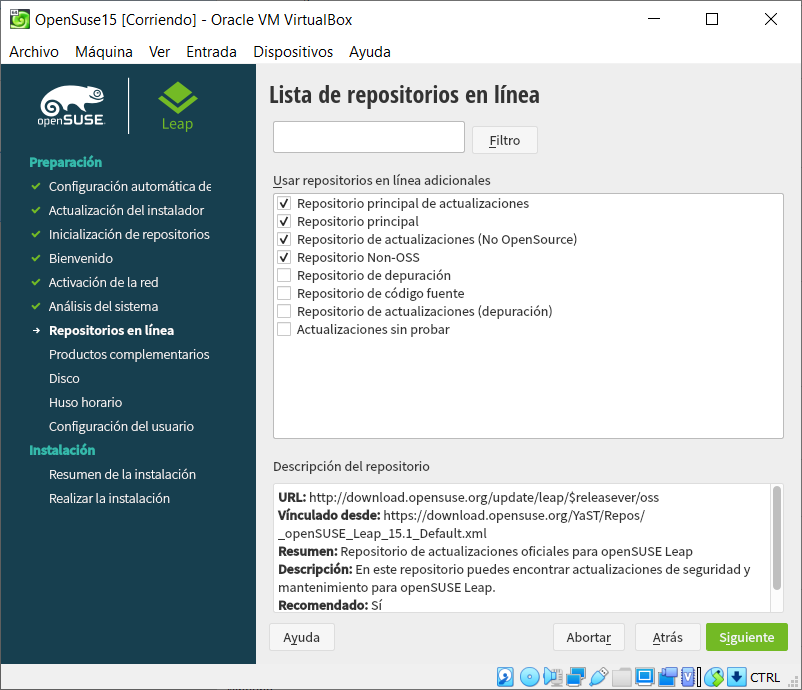Click 'Inicialización de repositorios' step
The image size is (802, 690).
point(129,234)
